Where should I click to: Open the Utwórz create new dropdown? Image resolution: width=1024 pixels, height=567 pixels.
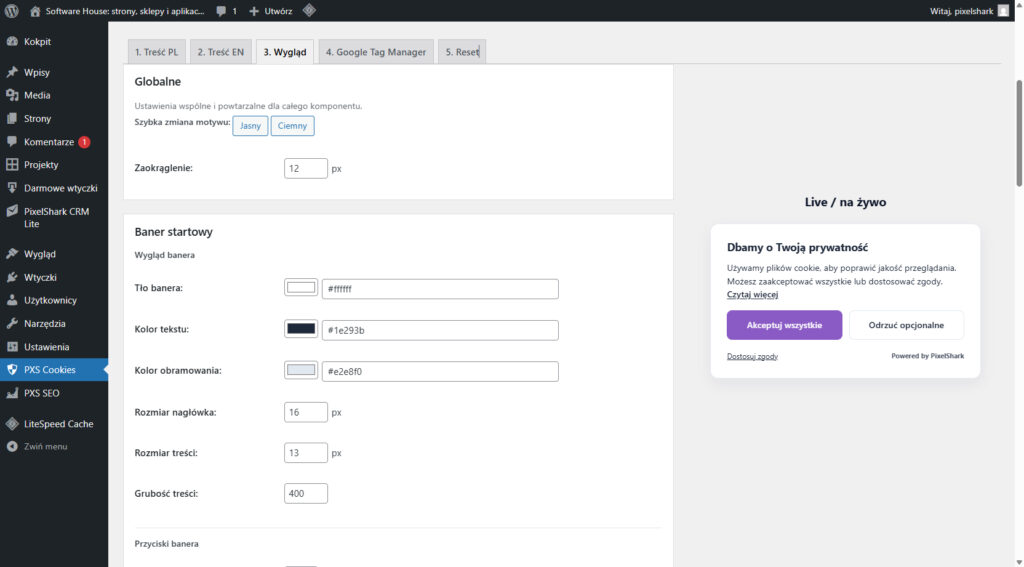point(270,11)
